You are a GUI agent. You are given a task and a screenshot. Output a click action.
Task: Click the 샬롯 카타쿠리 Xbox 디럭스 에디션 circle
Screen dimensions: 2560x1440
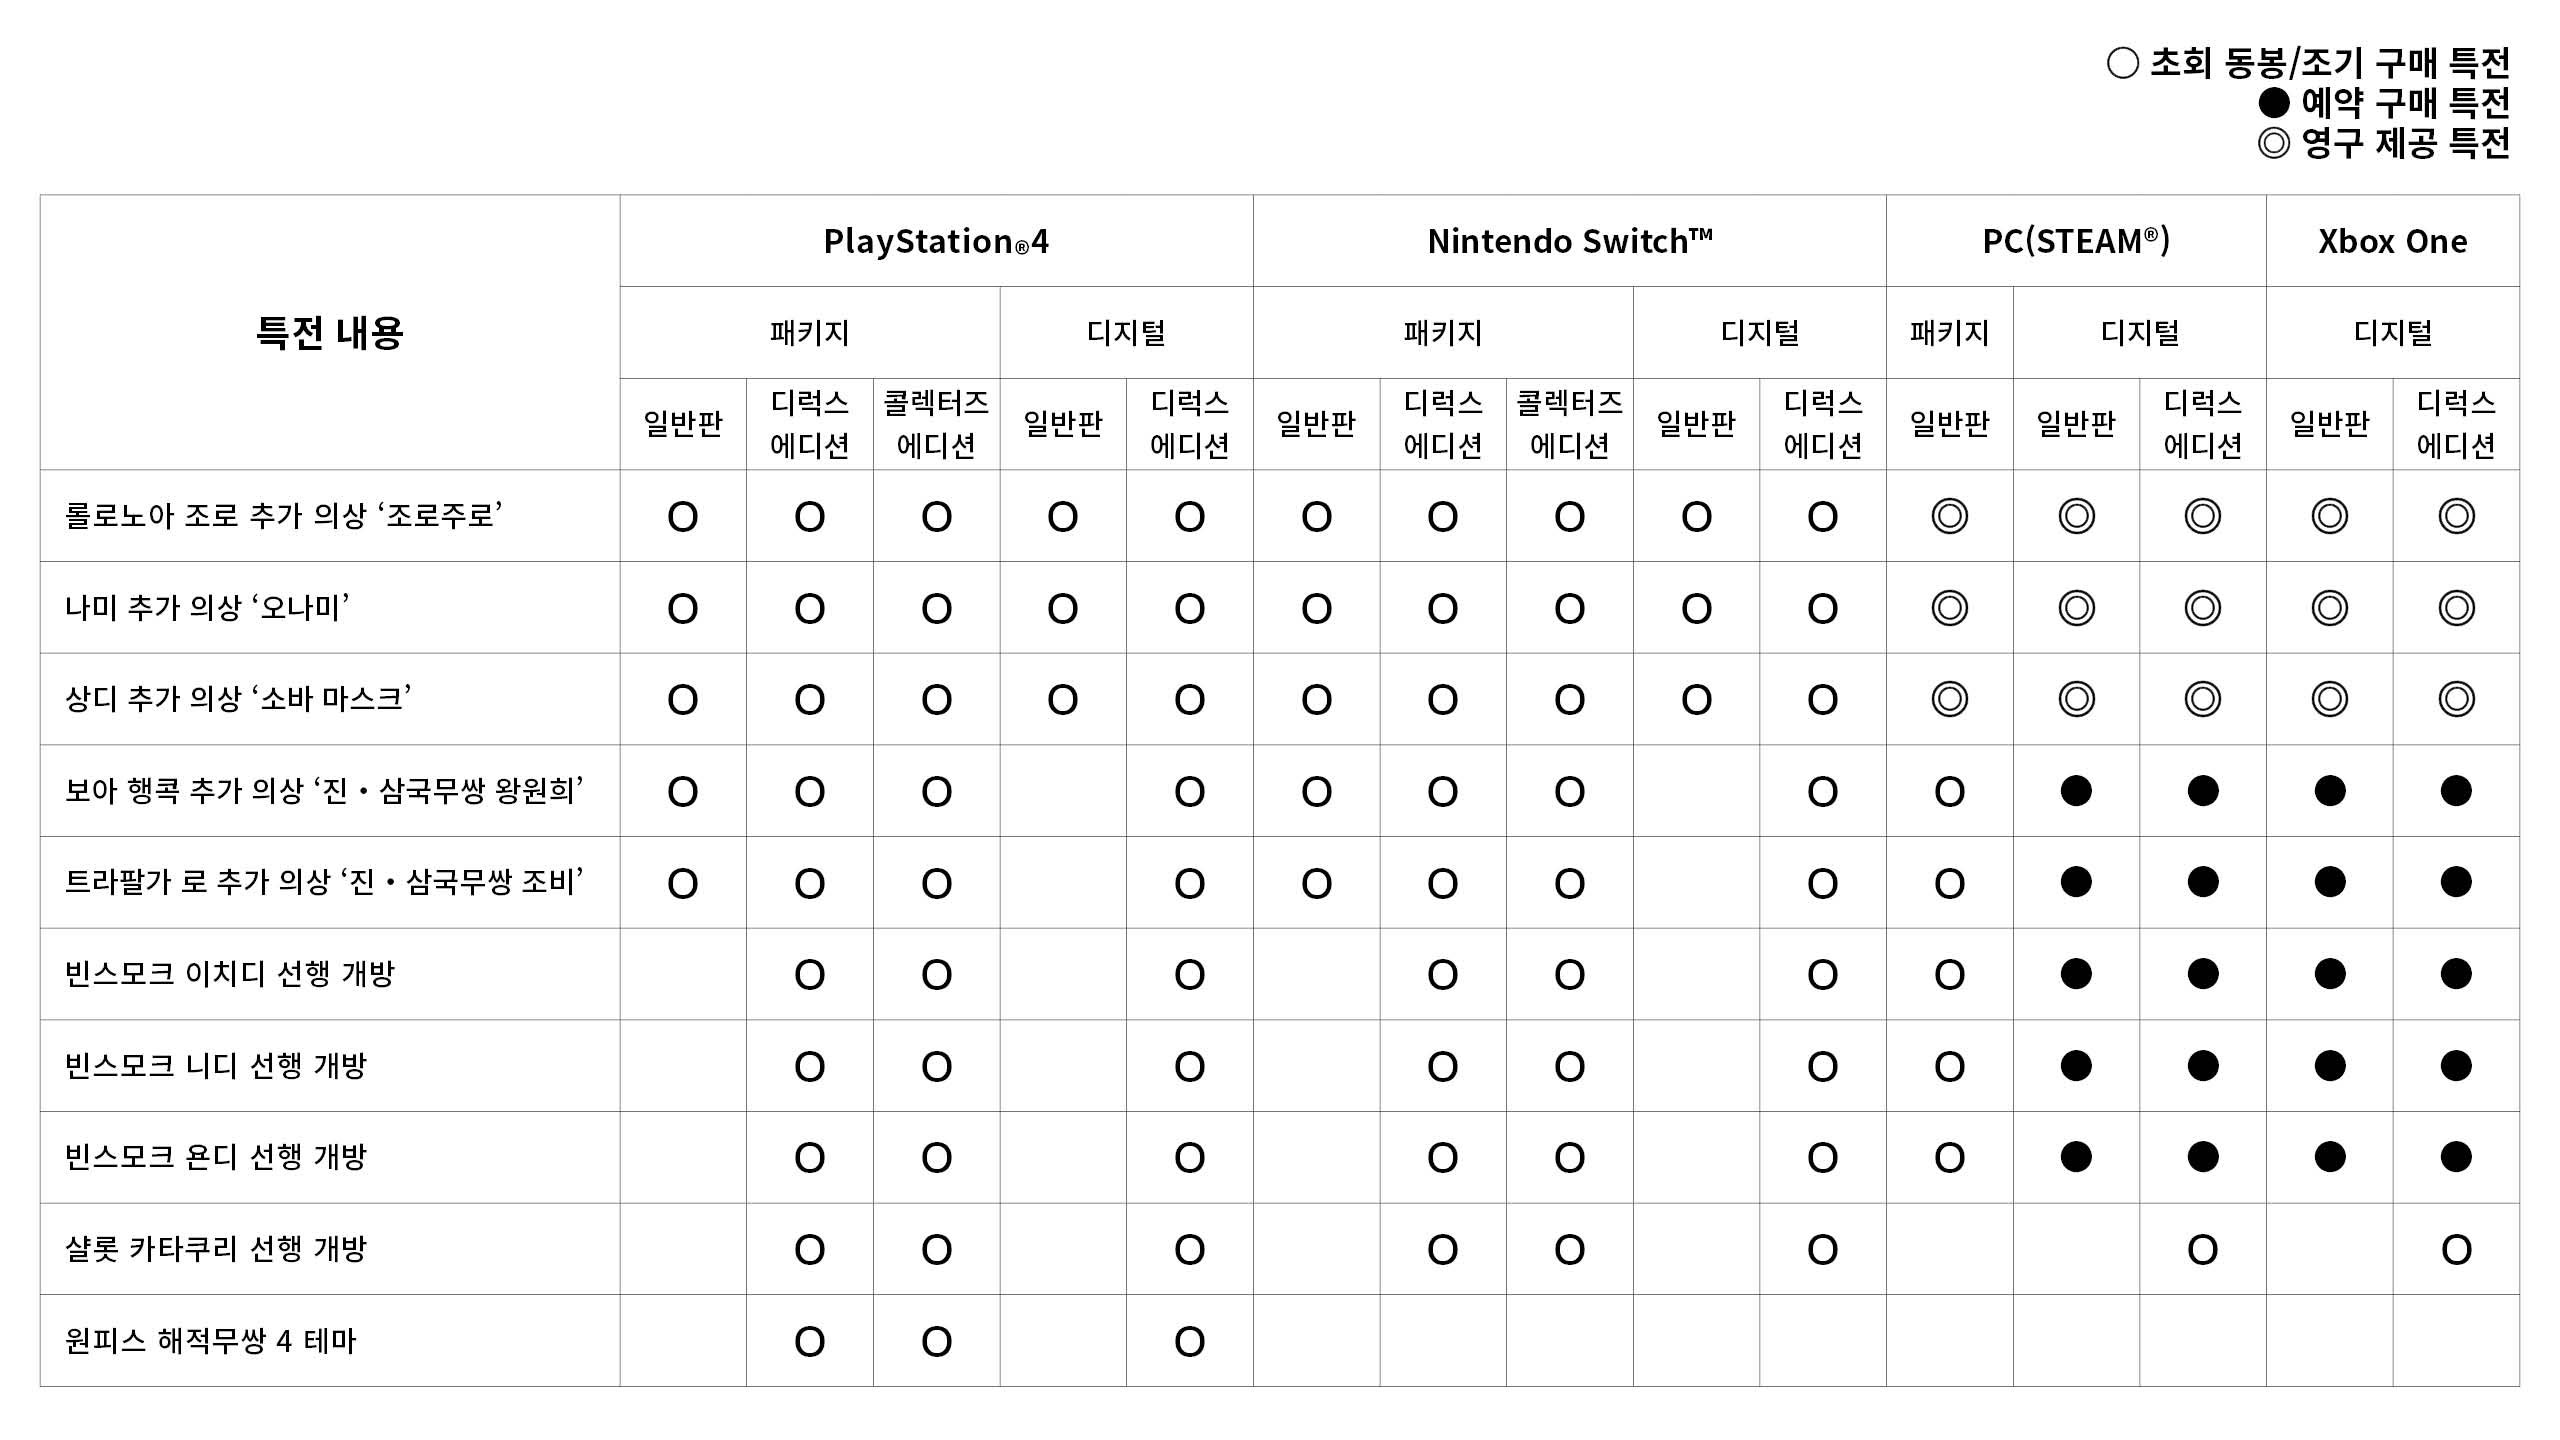pyautogui.click(x=2456, y=1249)
